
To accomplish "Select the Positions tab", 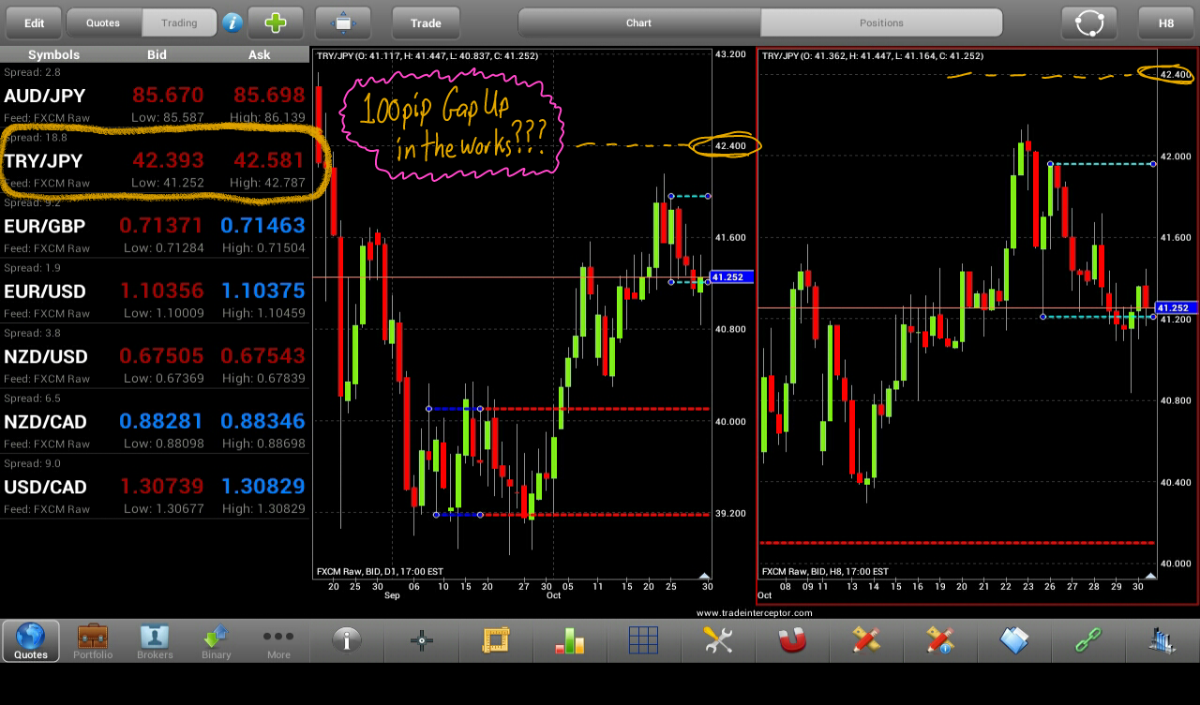I will pos(881,22).
